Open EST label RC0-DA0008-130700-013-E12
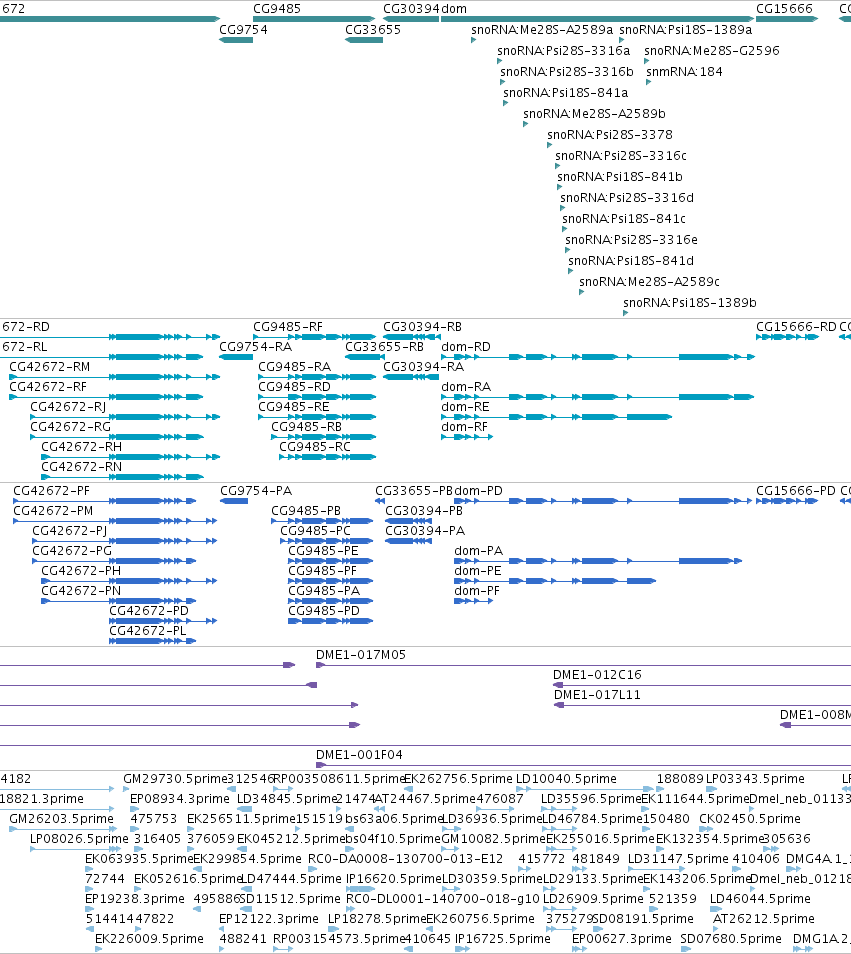Viewport: 851px width, 954px height. (406, 860)
